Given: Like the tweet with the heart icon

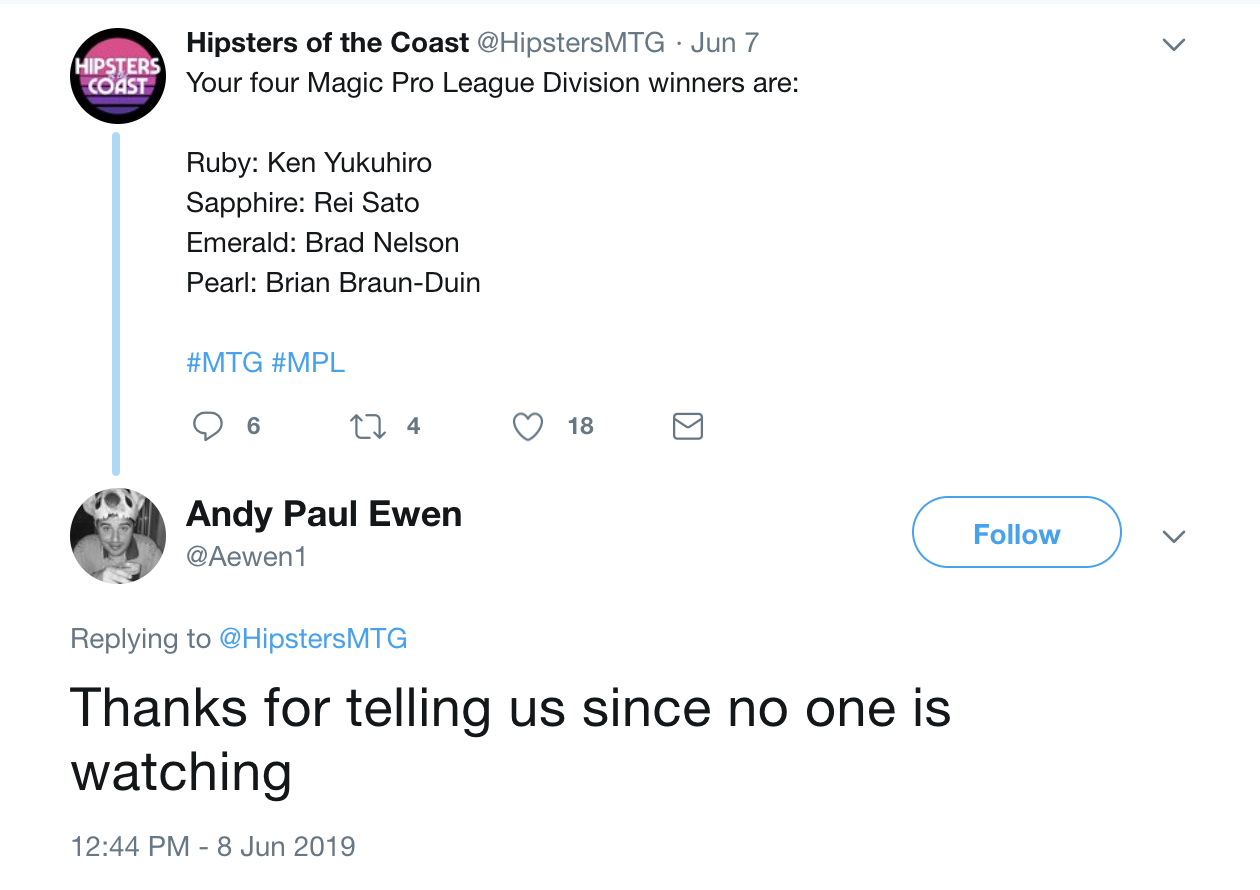Looking at the screenshot, I should (527, 427).
